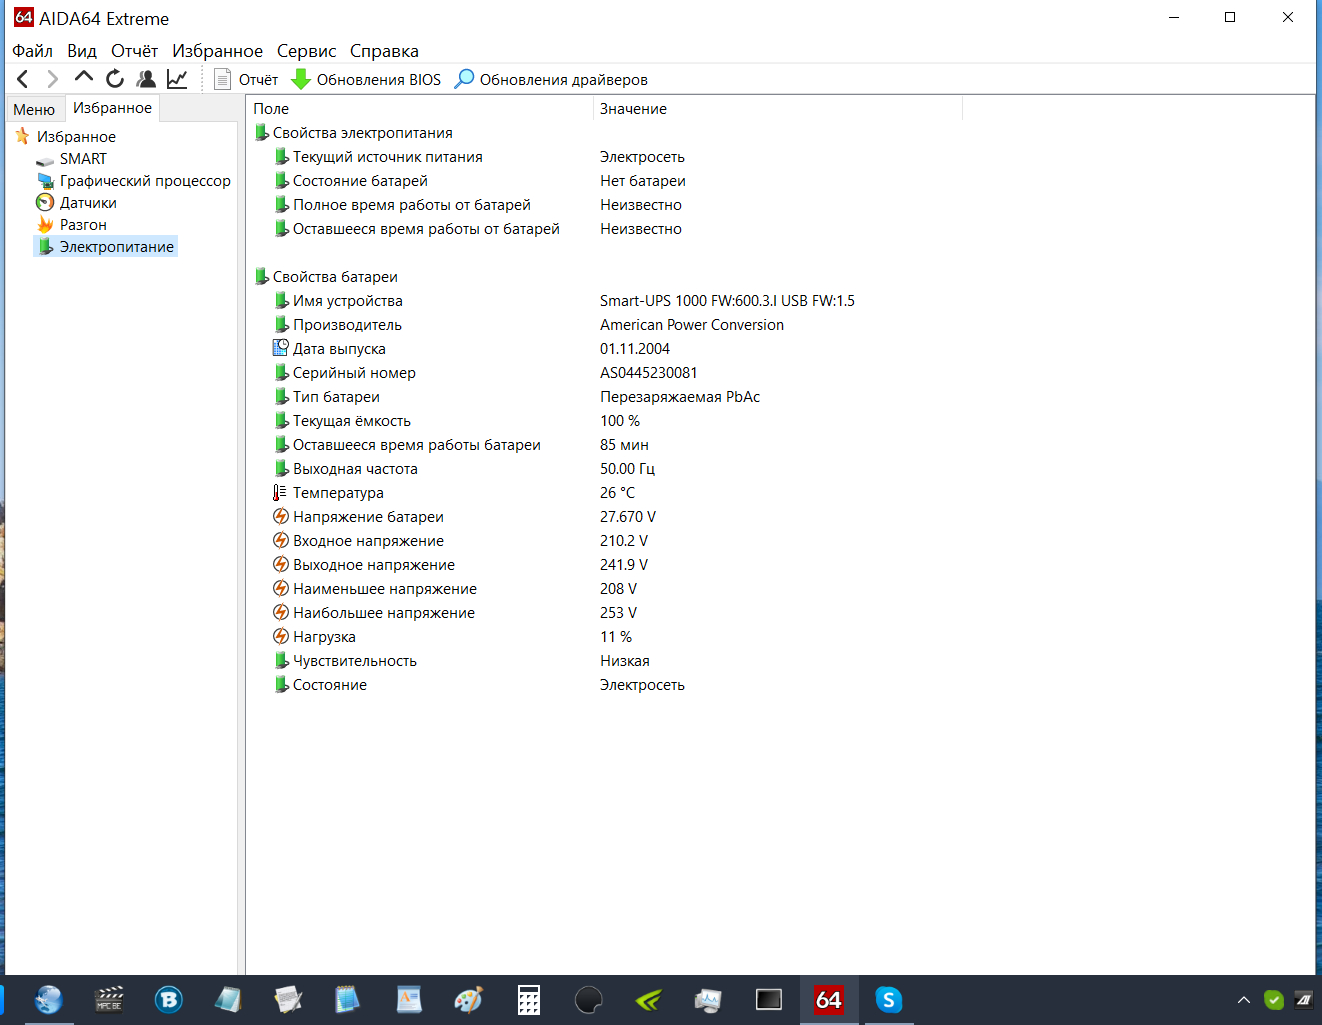Click the 241.9 V output voltage value
The height and width of the screenshot is (1025, 1322).
(x=624, y=565)
